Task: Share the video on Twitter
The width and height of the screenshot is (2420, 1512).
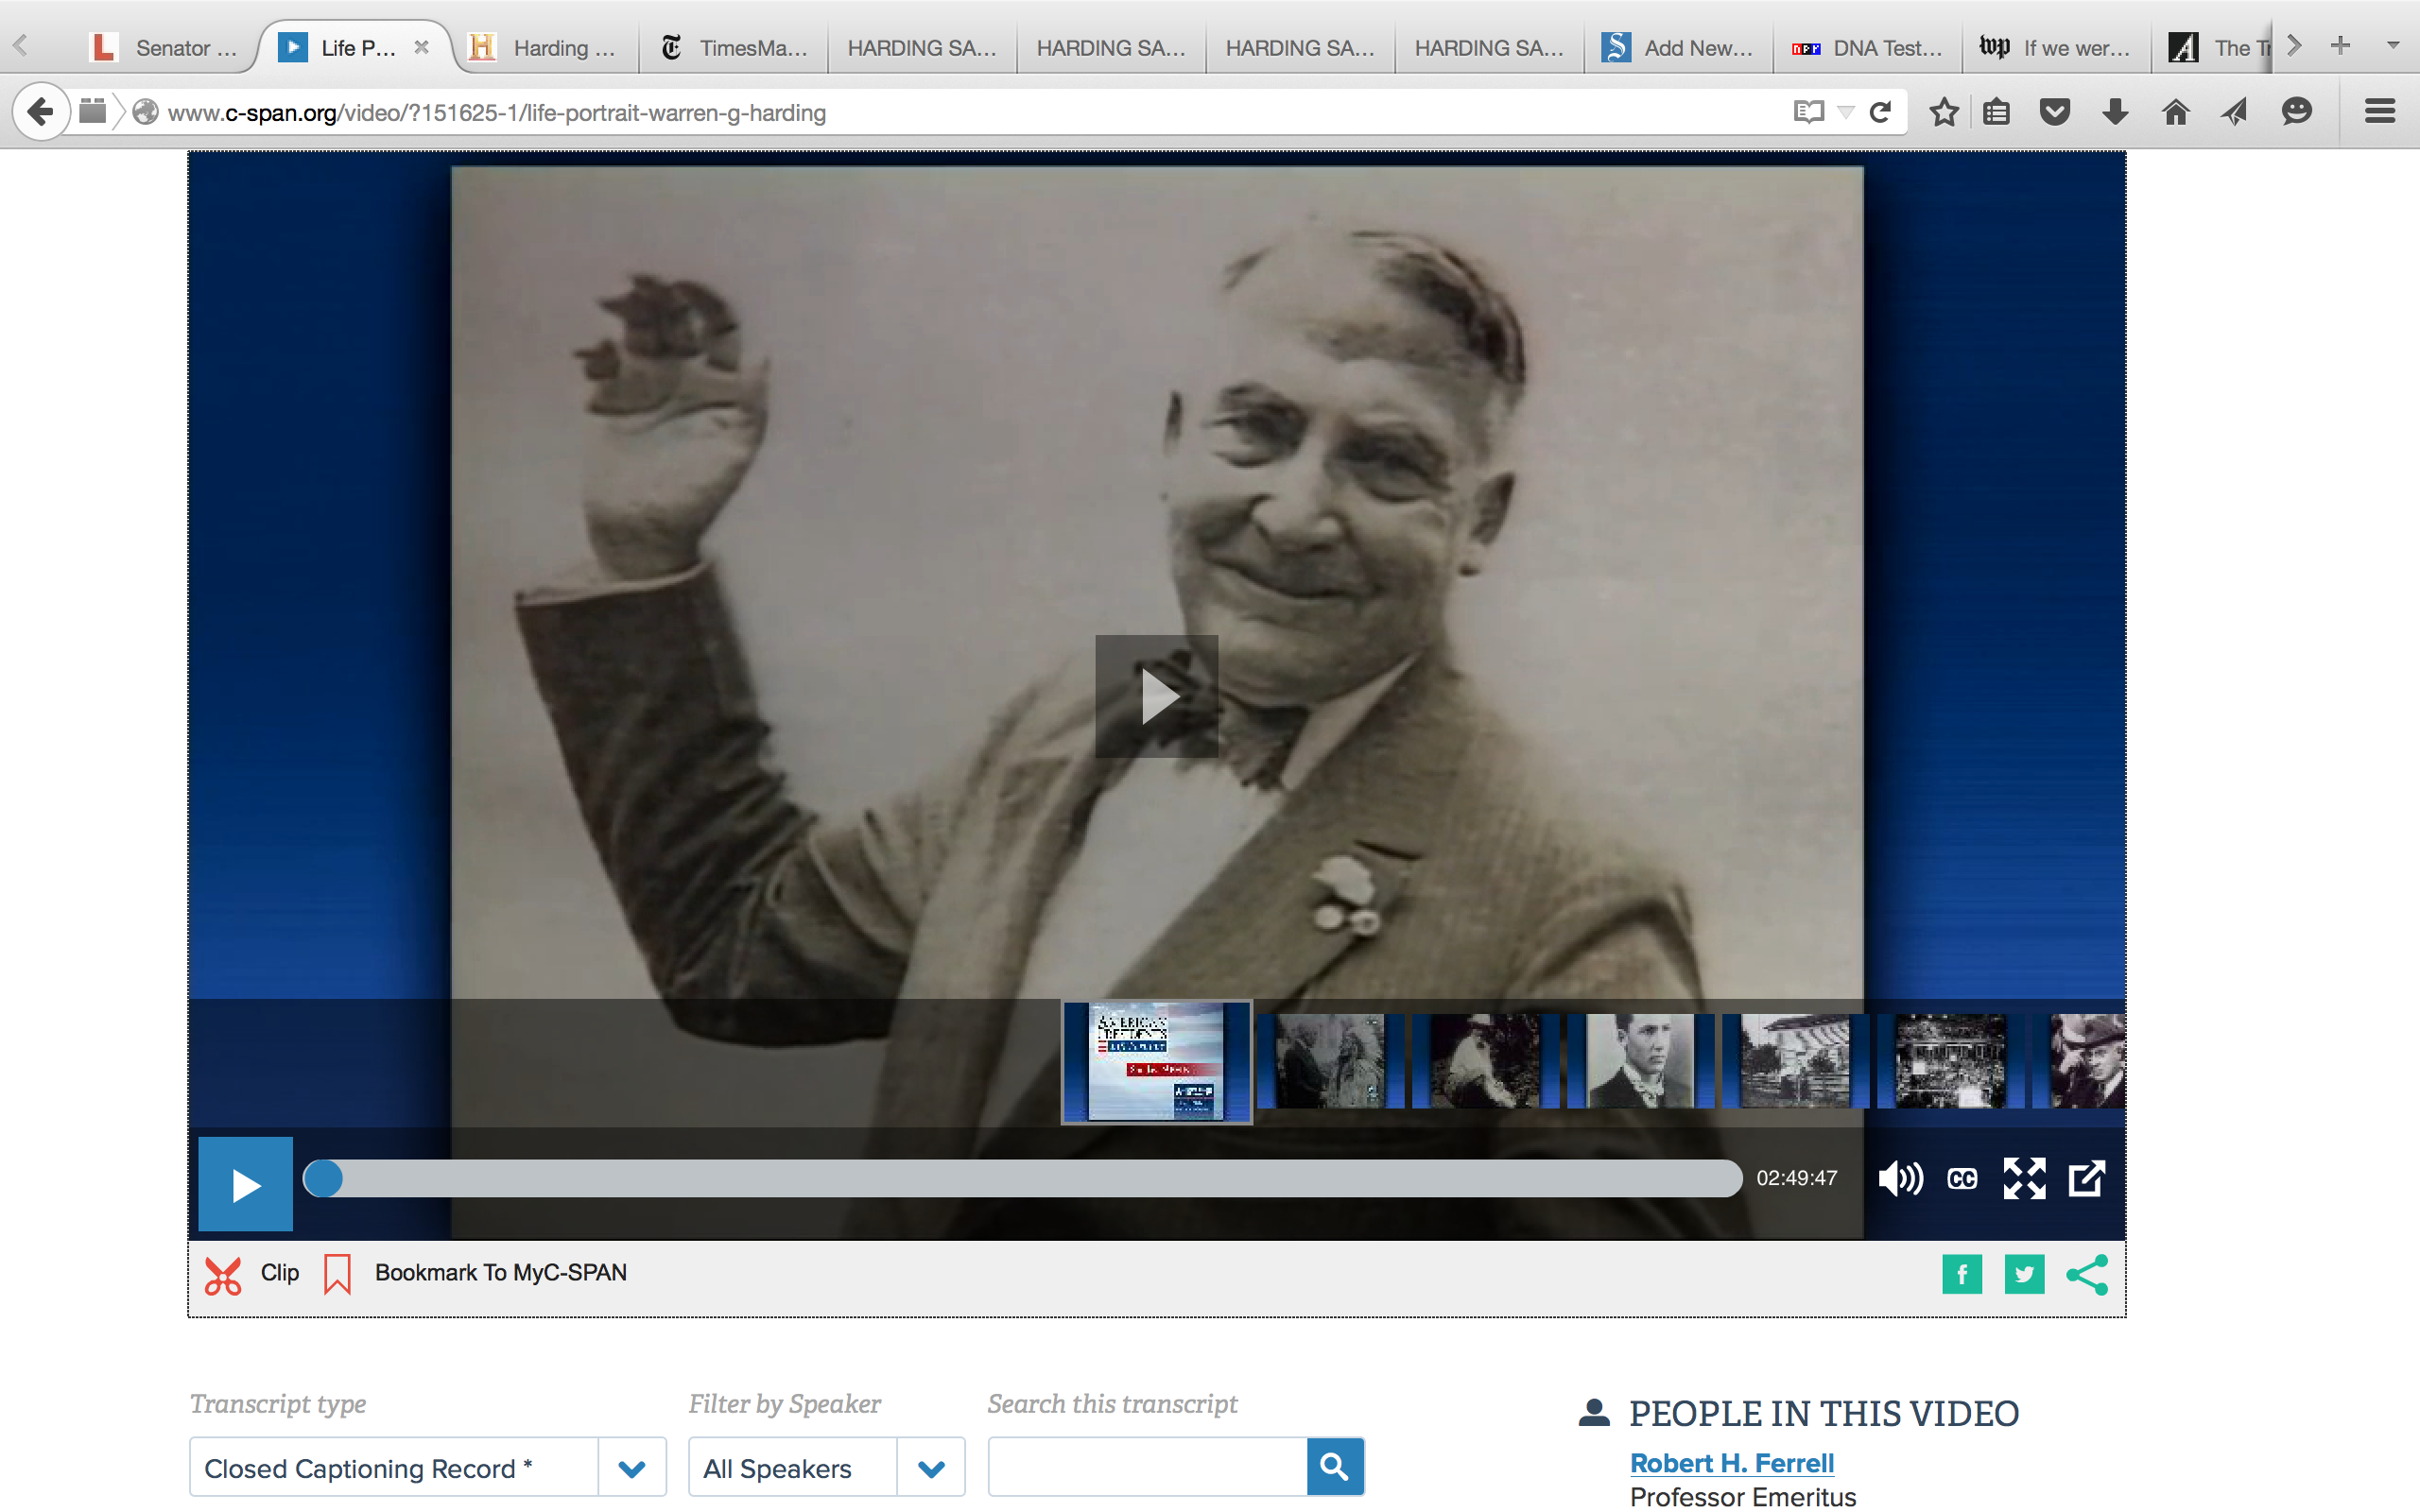Action: tap(2024, 1274)
